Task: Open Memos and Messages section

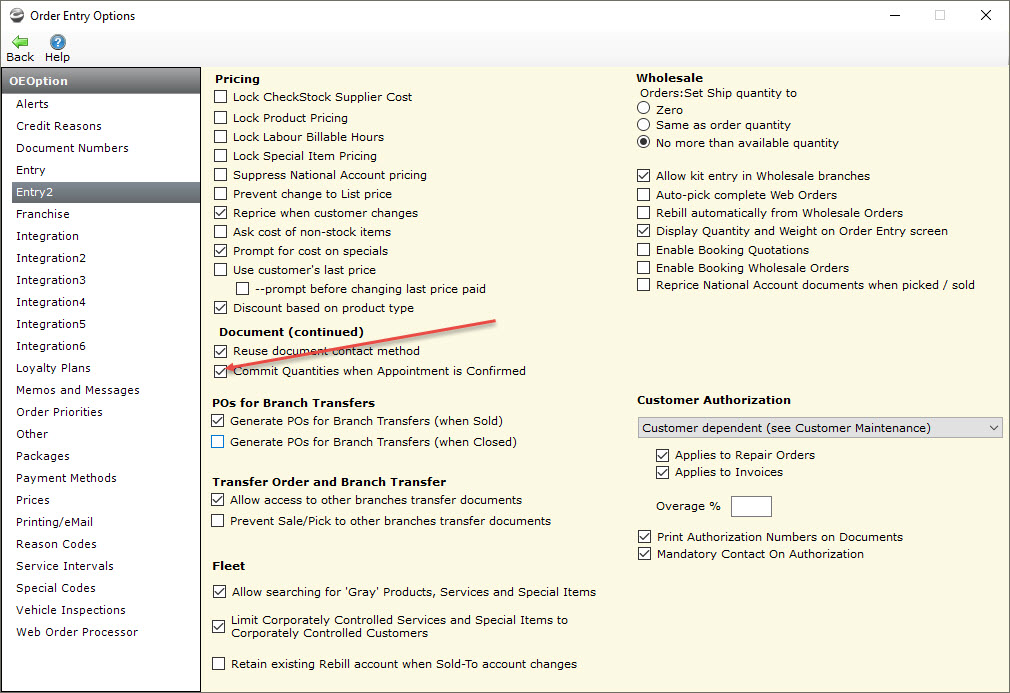Action: tap(78, 390)
